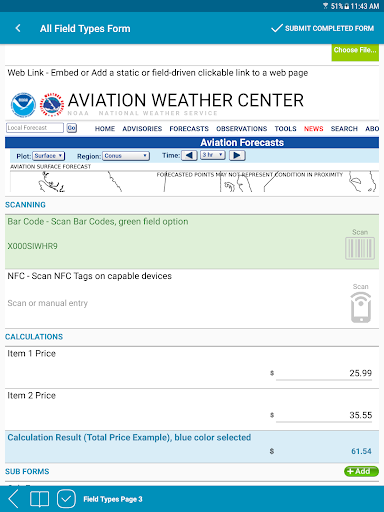Click the National Weather Service logo
384x512 pixels.
tap(52, 105)
